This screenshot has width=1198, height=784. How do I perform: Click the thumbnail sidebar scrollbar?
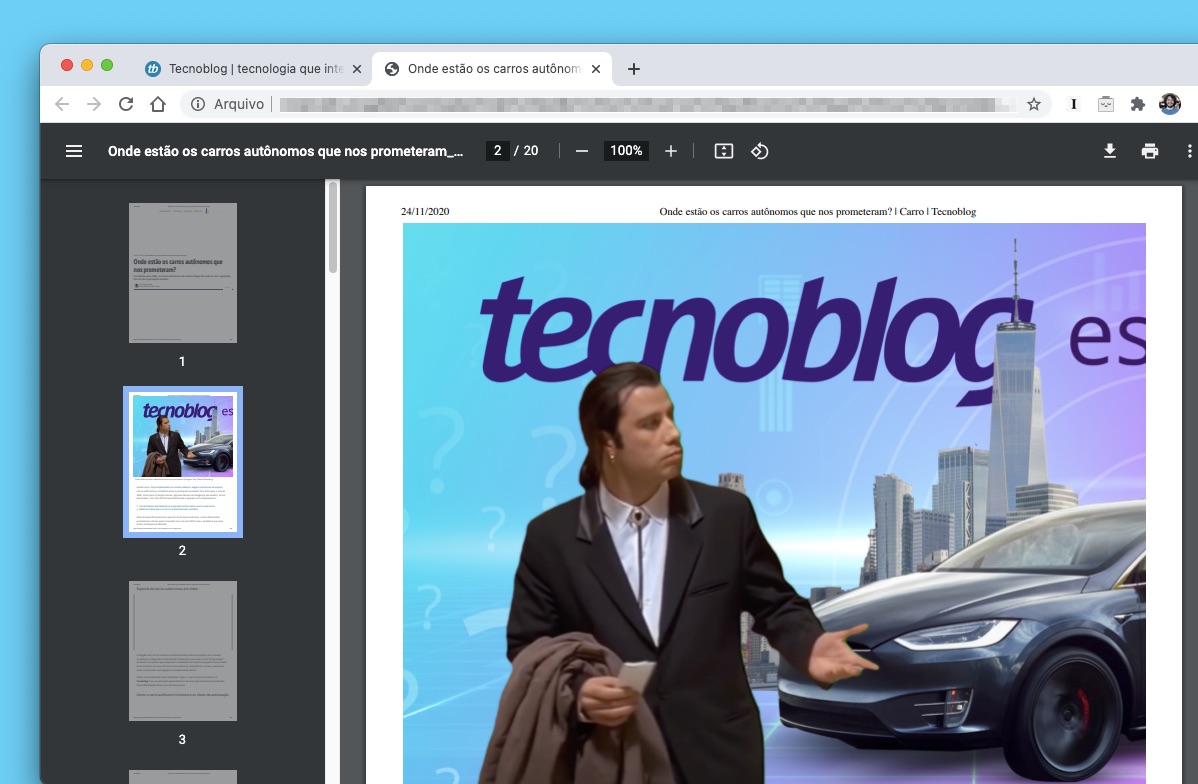point(333,228)
